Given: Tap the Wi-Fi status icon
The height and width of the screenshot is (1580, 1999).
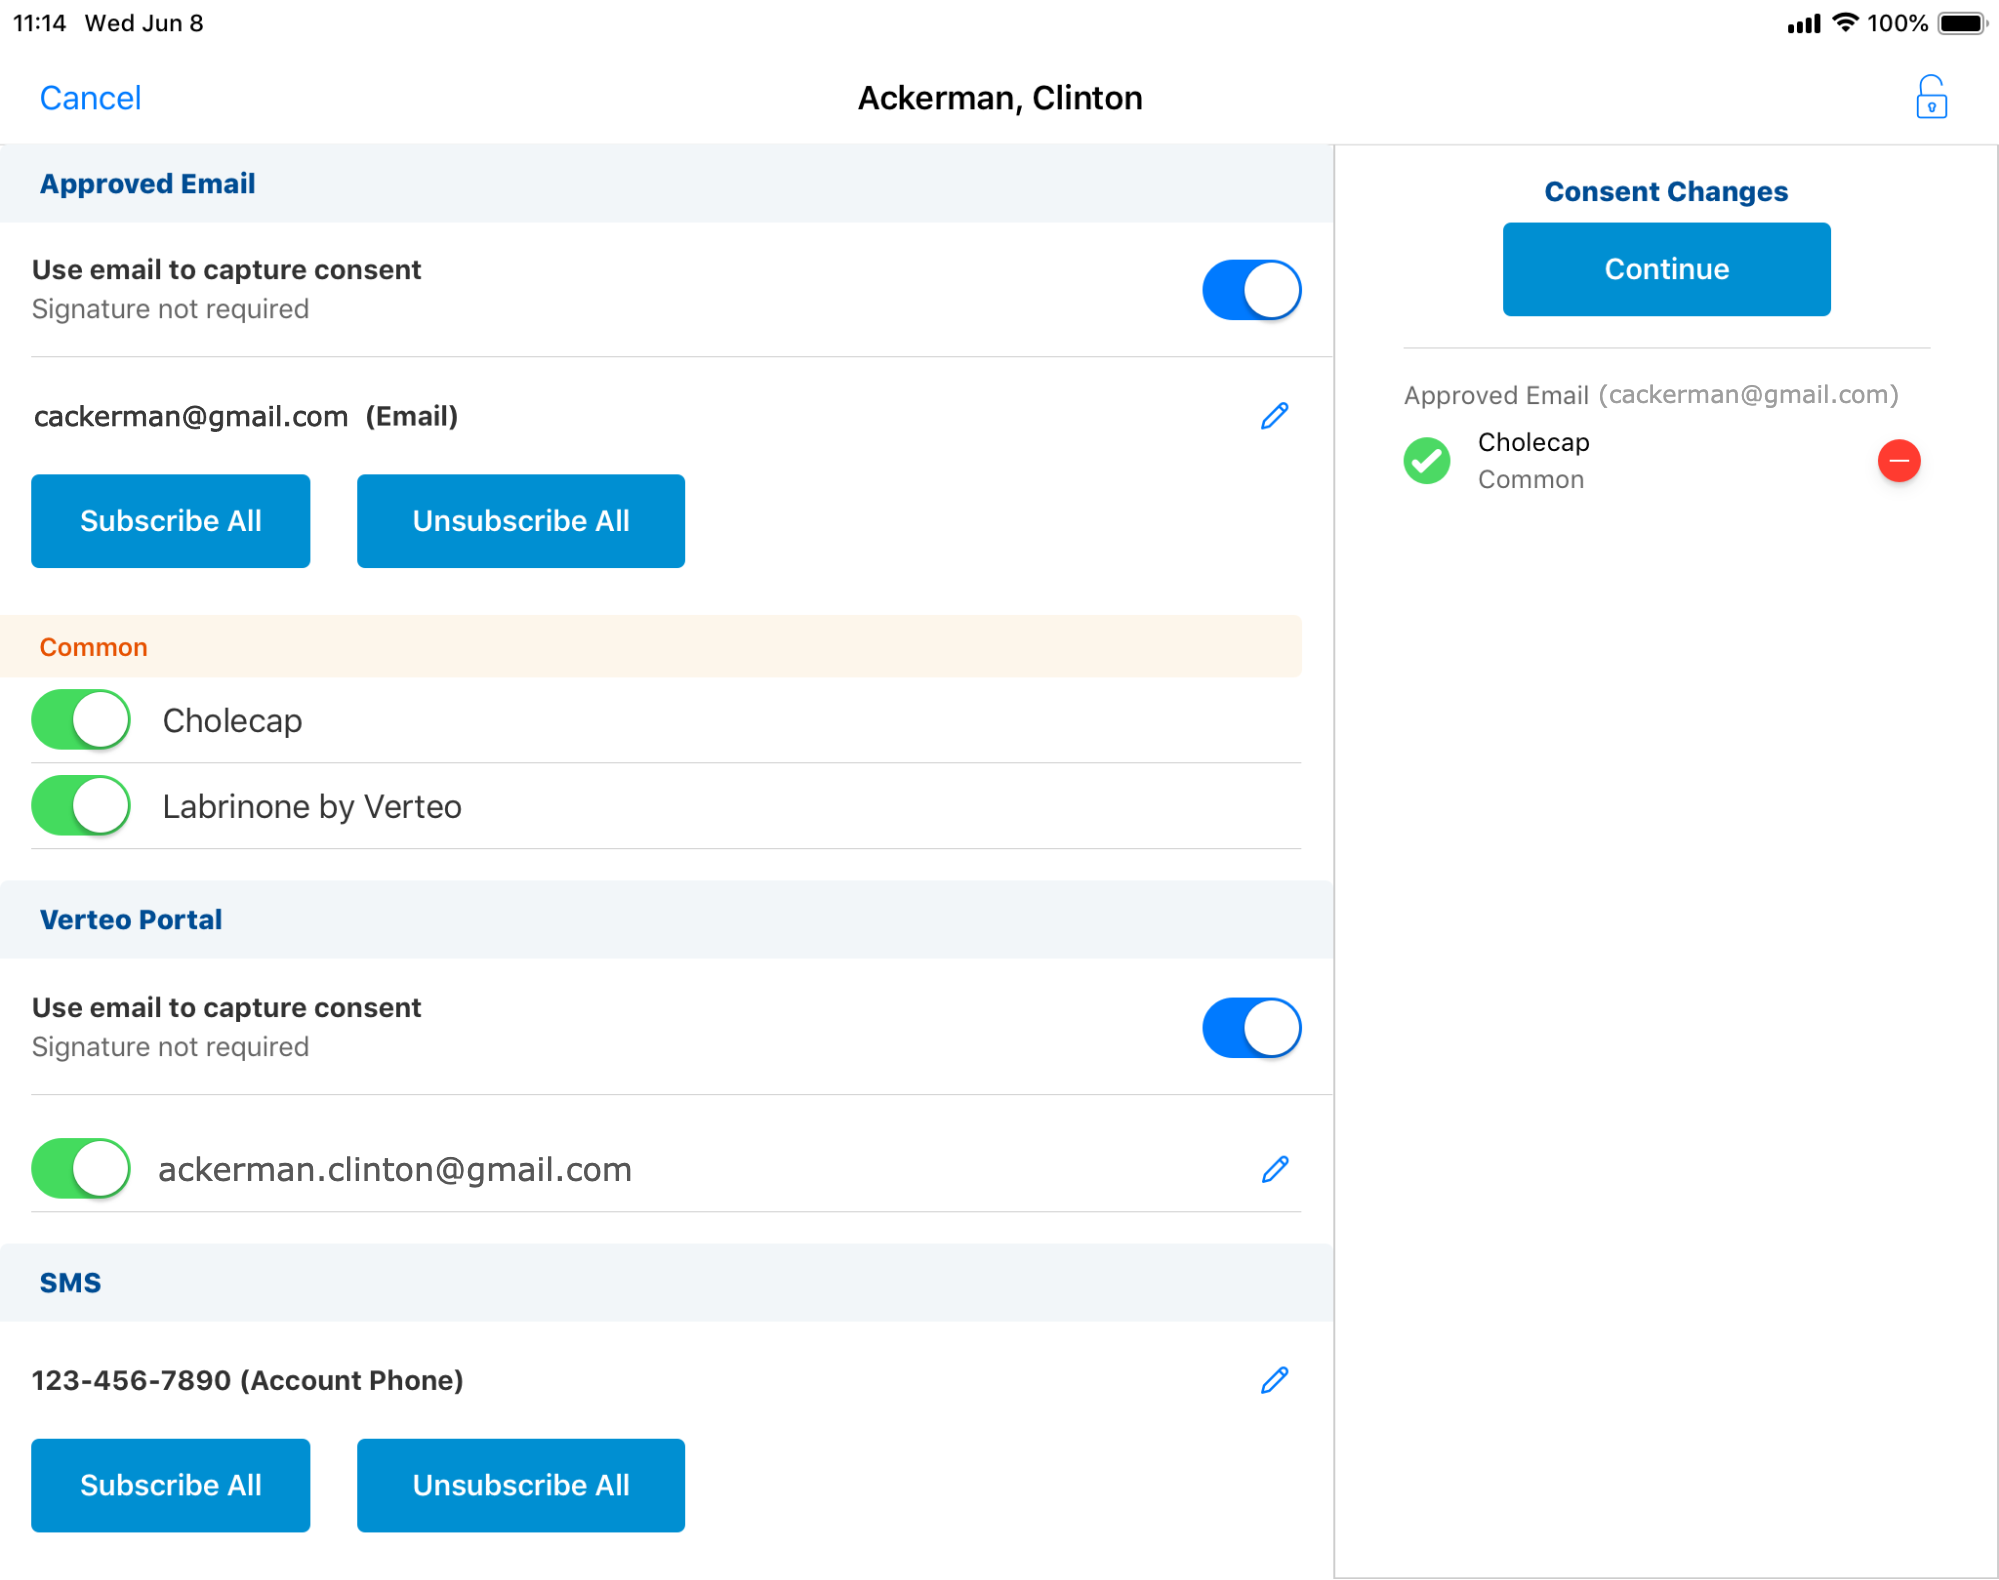Looking at the screenshot, I should click(1845, 23).
